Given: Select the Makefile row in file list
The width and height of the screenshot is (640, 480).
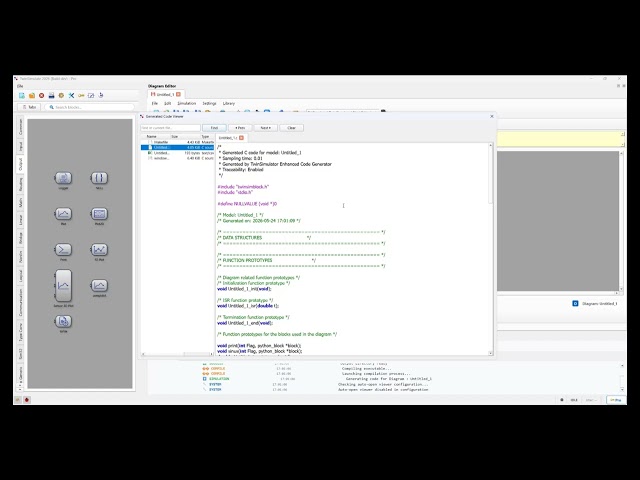Looking at the screenshot, I should pyautogui.click(x=178, y=142).
